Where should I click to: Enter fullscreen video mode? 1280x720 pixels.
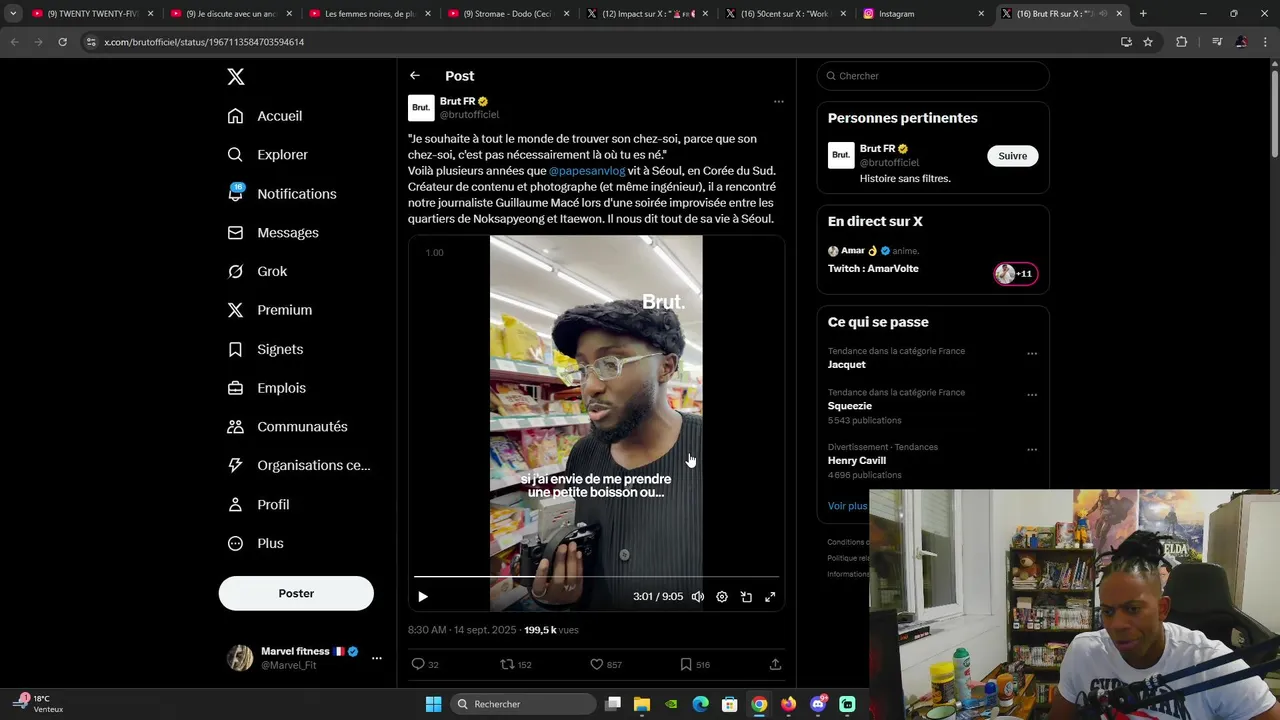point(770,597)
